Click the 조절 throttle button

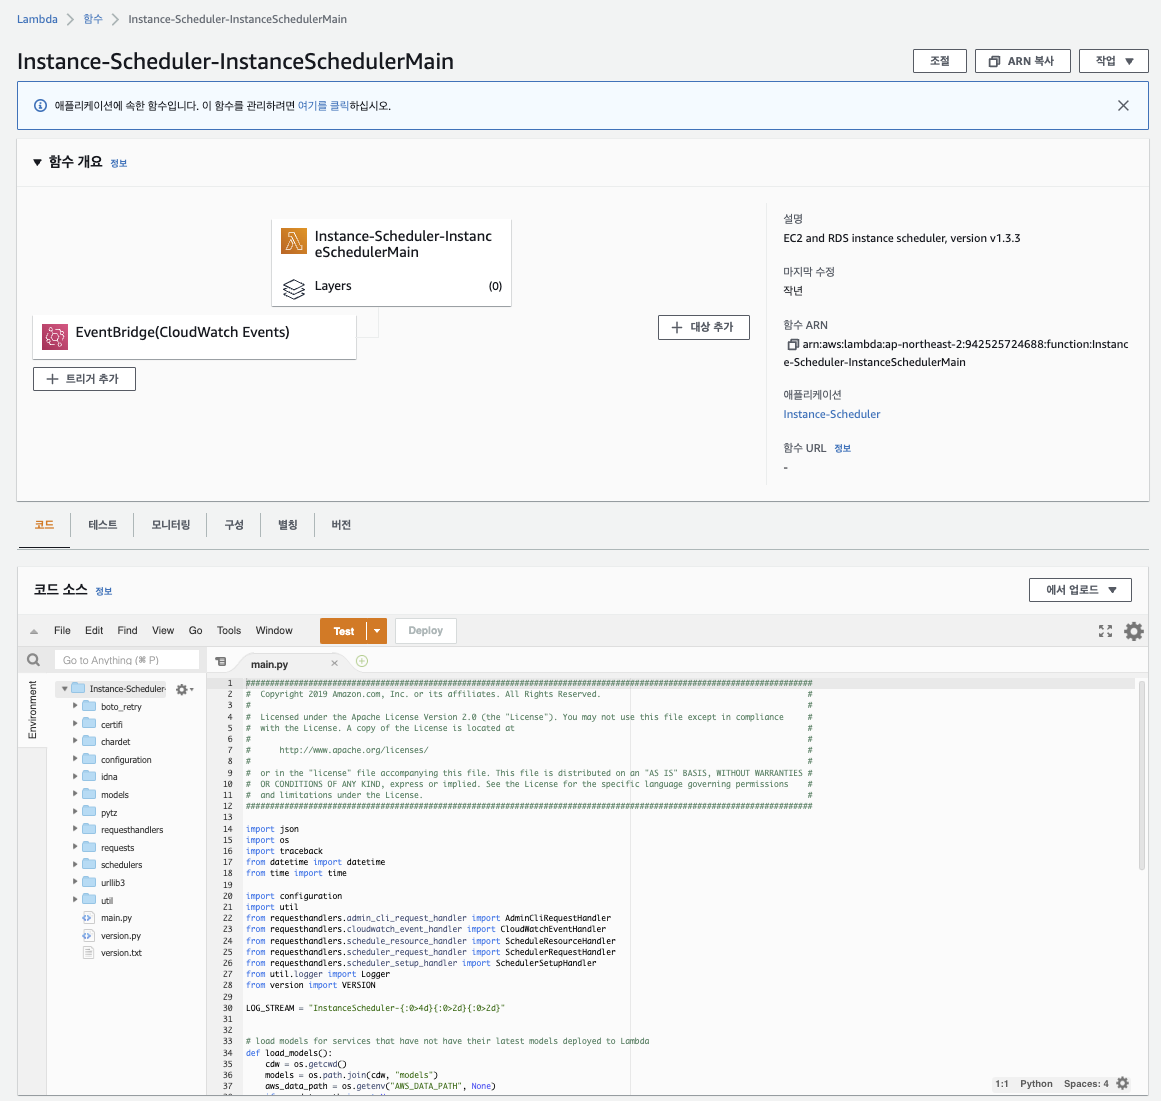[940, 61]
